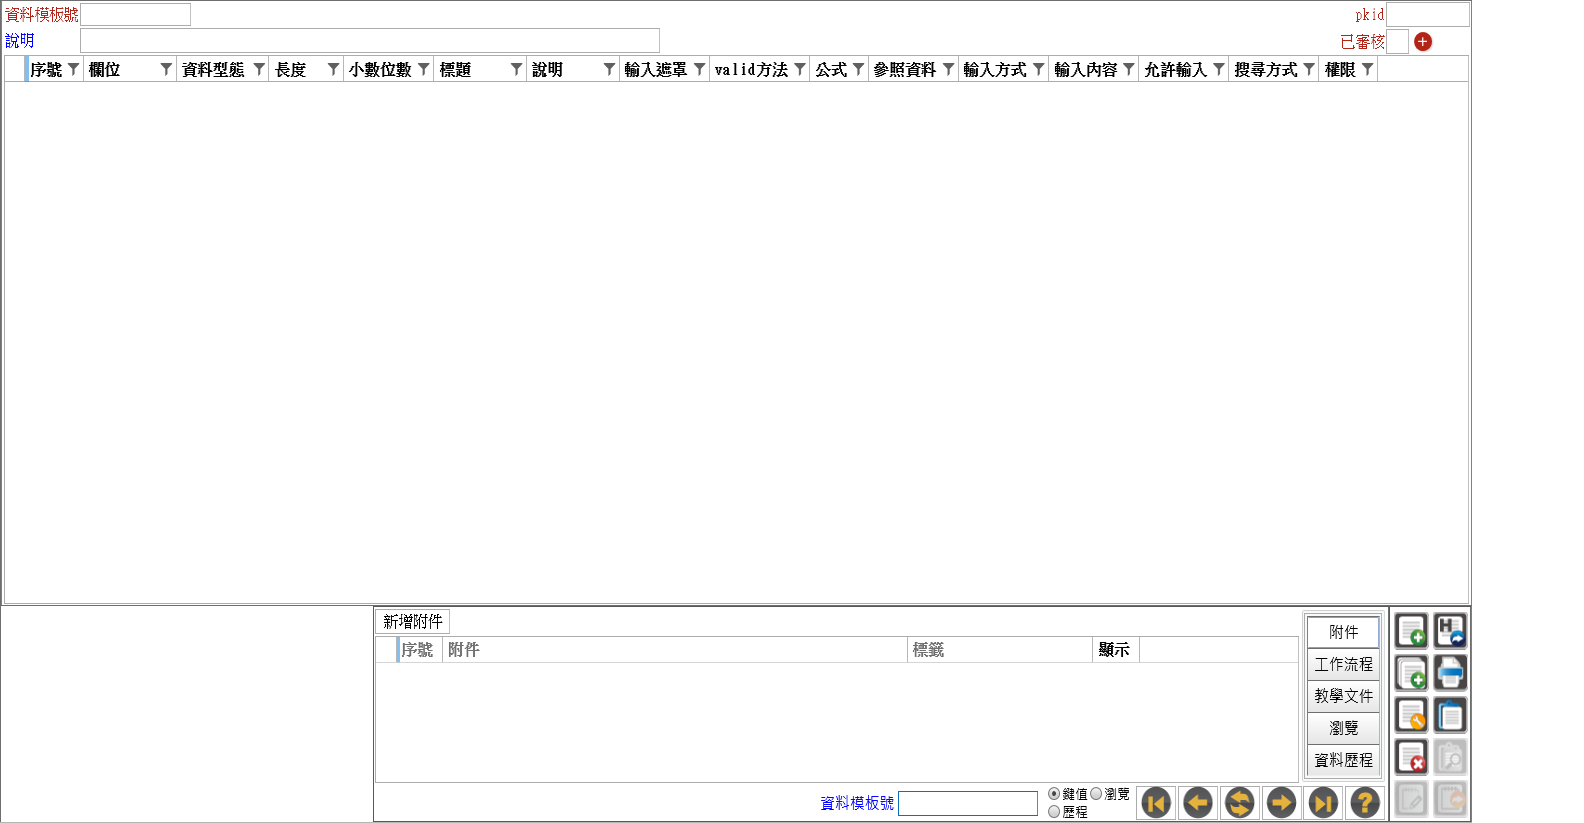This screenshot has height=823, width=1584.
Task: Jump to the first record
Action: tap(1156, 802)
